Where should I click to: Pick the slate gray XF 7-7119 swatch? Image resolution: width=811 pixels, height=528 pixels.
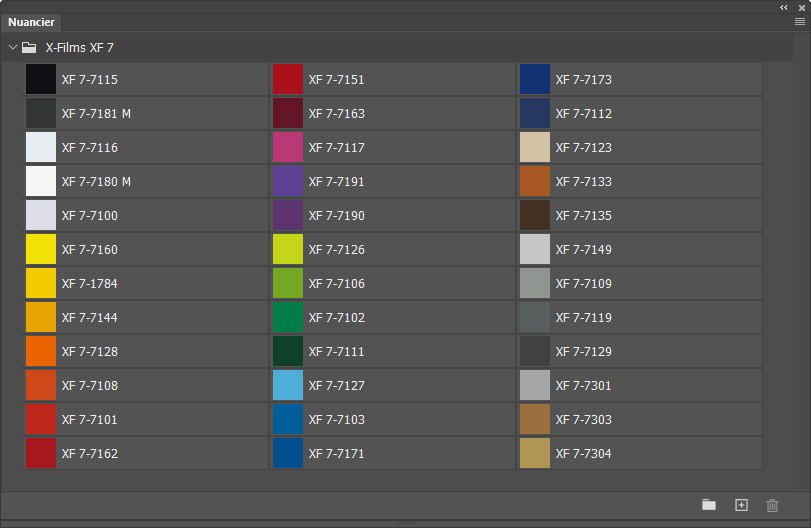pos(535,317)
